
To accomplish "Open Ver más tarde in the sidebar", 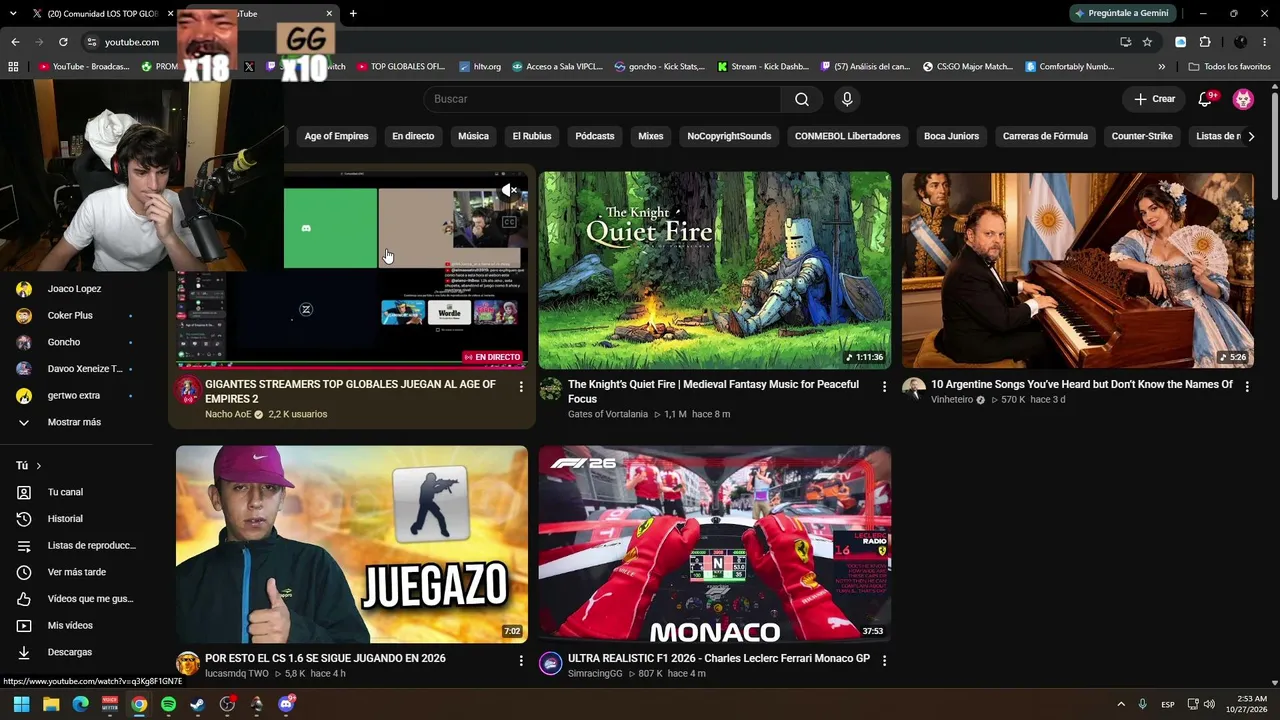I will click(x=76, y=572).
